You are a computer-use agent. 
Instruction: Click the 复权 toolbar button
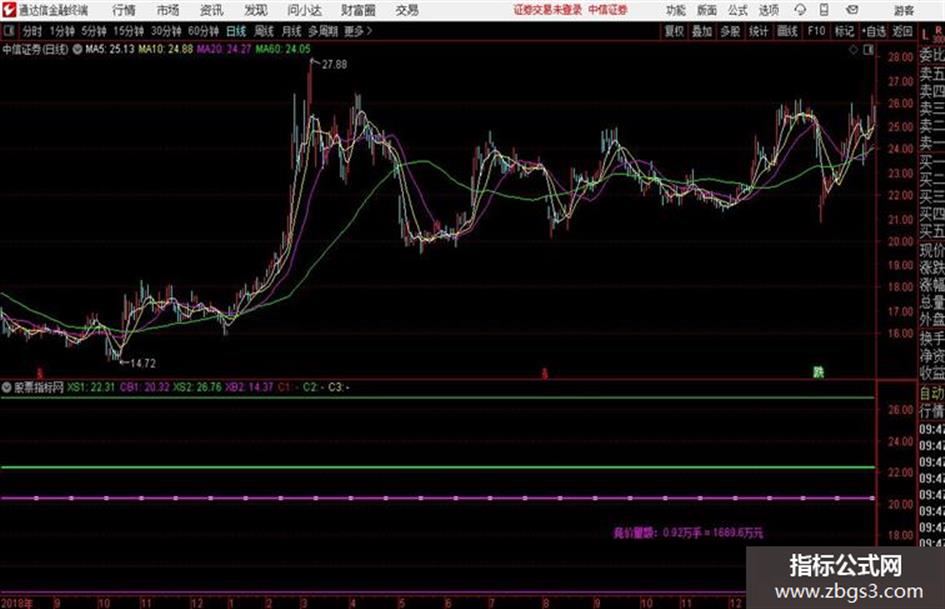pyautogui.click(x=674, y=31)
